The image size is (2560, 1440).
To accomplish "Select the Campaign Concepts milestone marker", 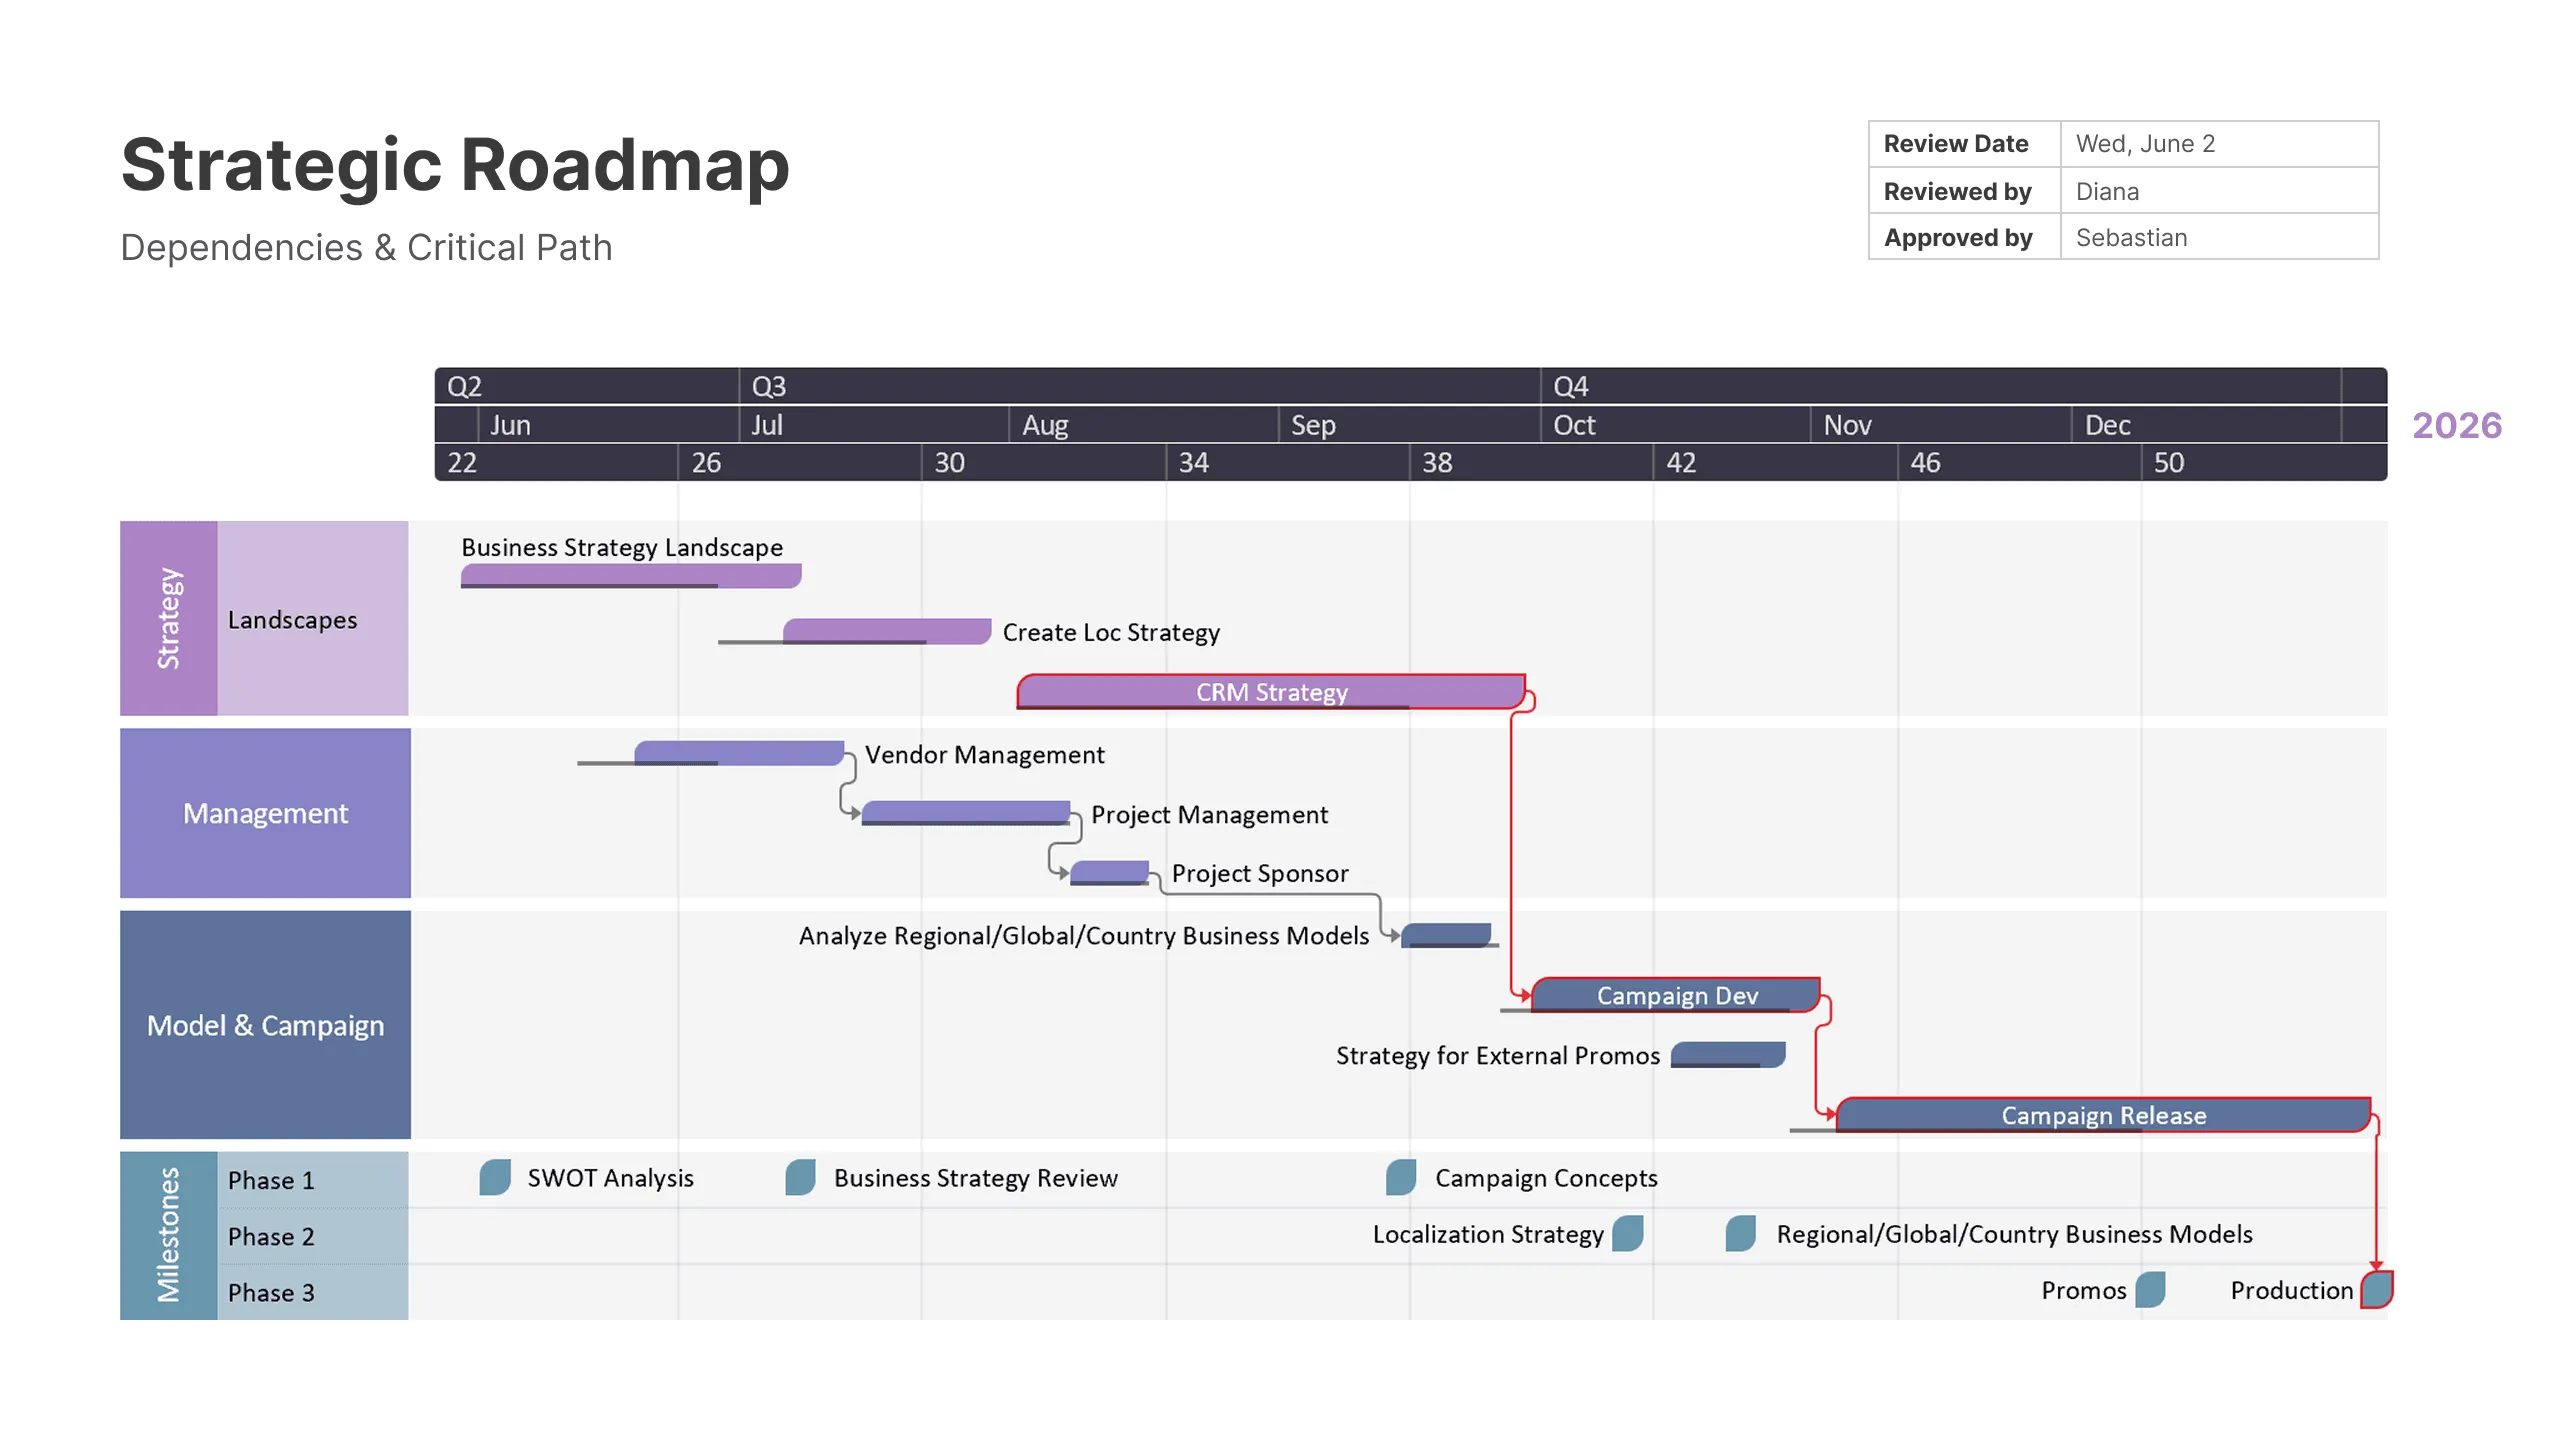I will click(1401, 1177).
